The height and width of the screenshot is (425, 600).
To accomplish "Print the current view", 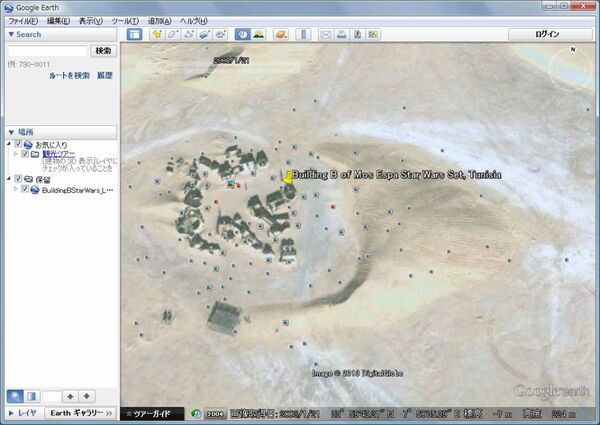I will pyautogui.click(x=342, y=34).
